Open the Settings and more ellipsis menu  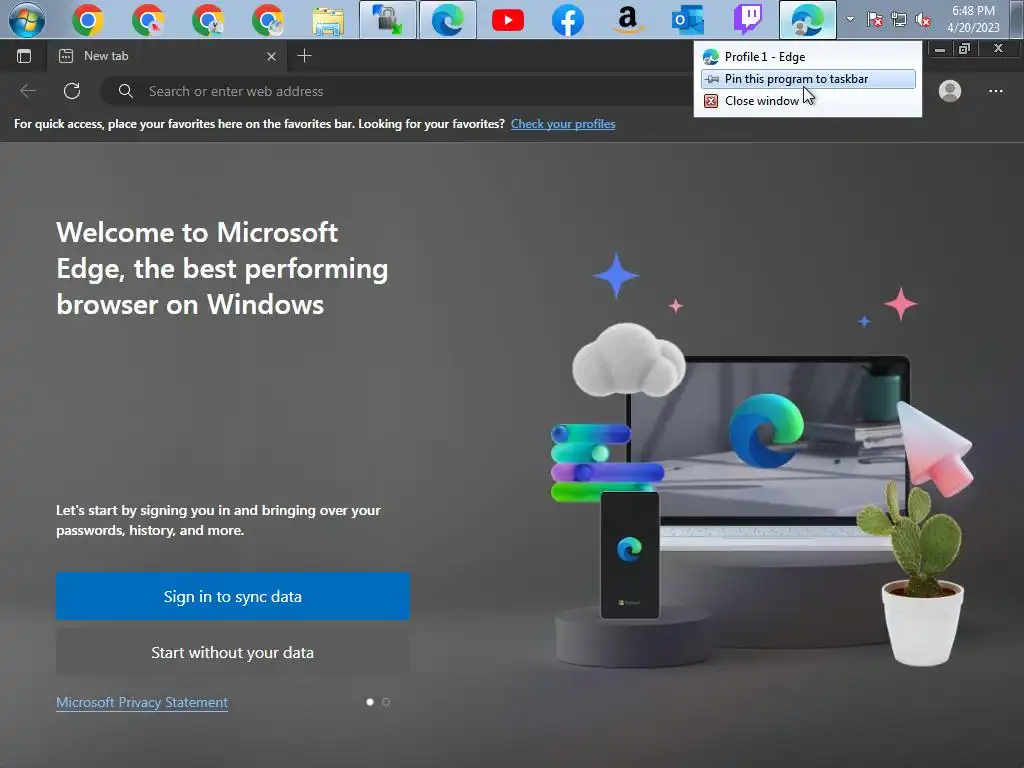click(995, 91)
